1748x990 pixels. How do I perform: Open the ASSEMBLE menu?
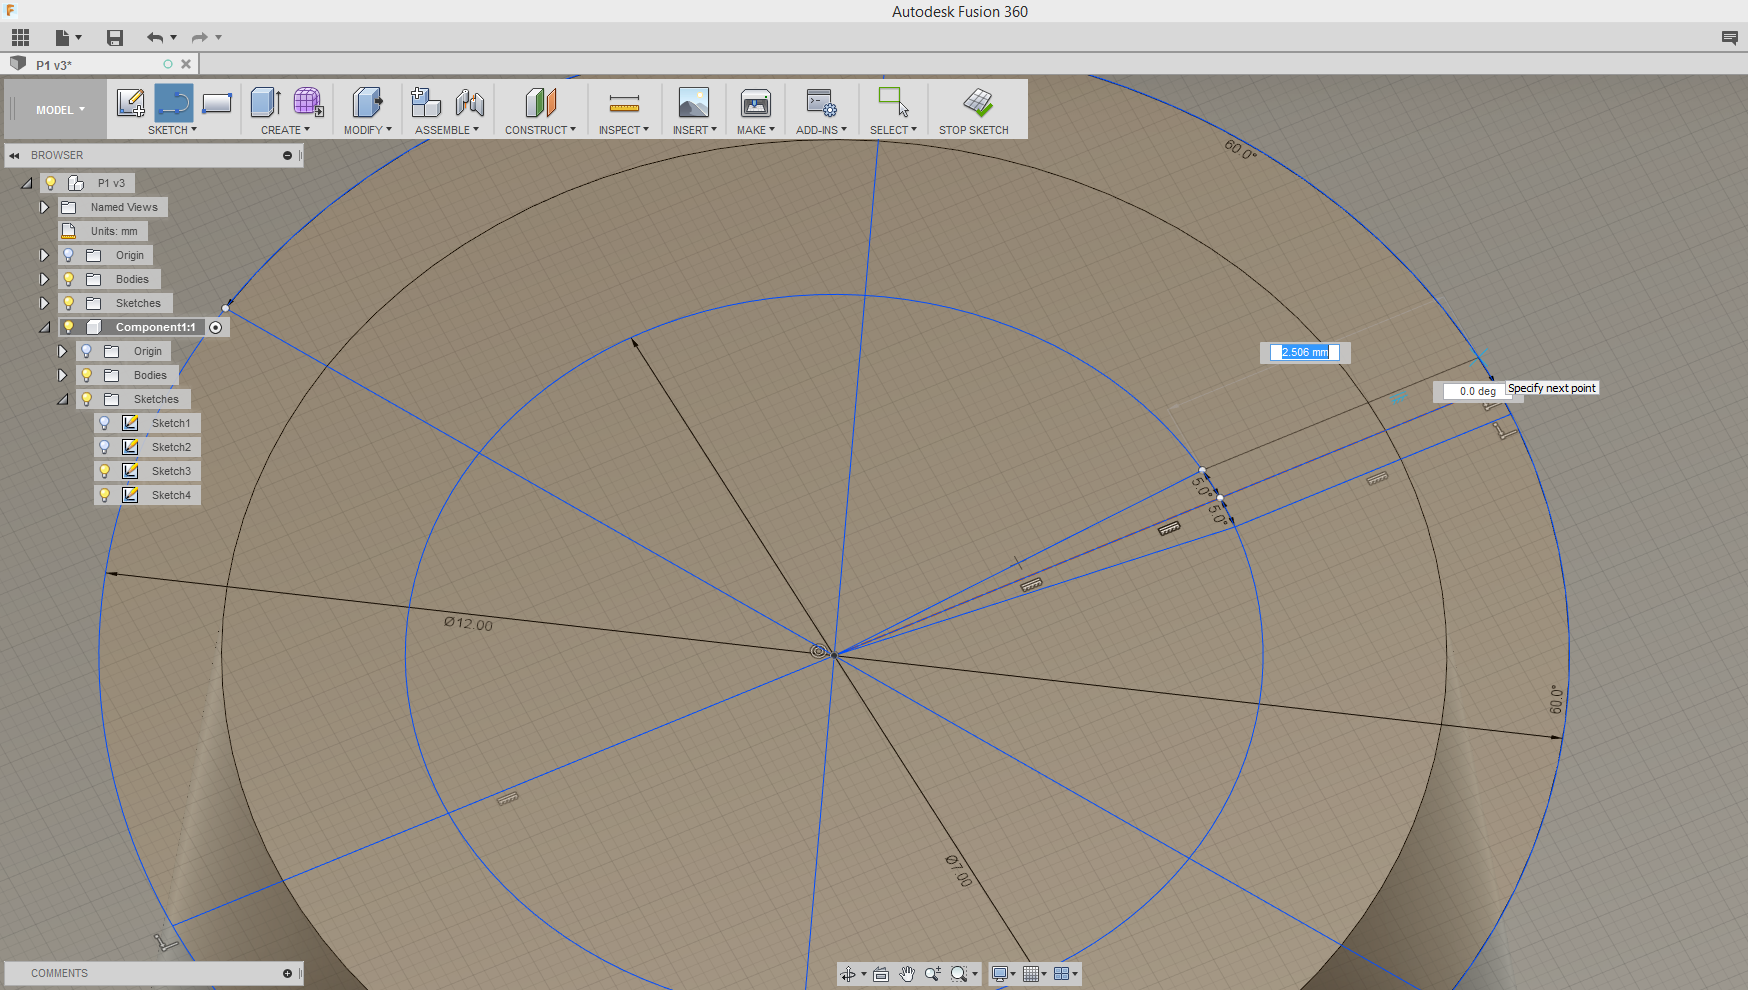point(447,130)
